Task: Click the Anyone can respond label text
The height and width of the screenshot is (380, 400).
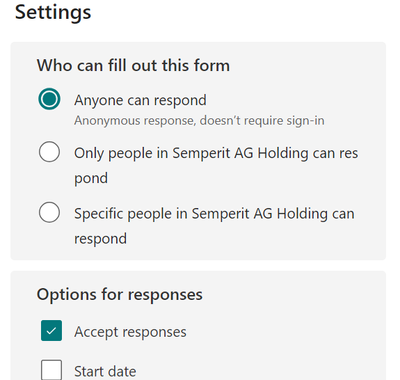Action: coord(140,101)
